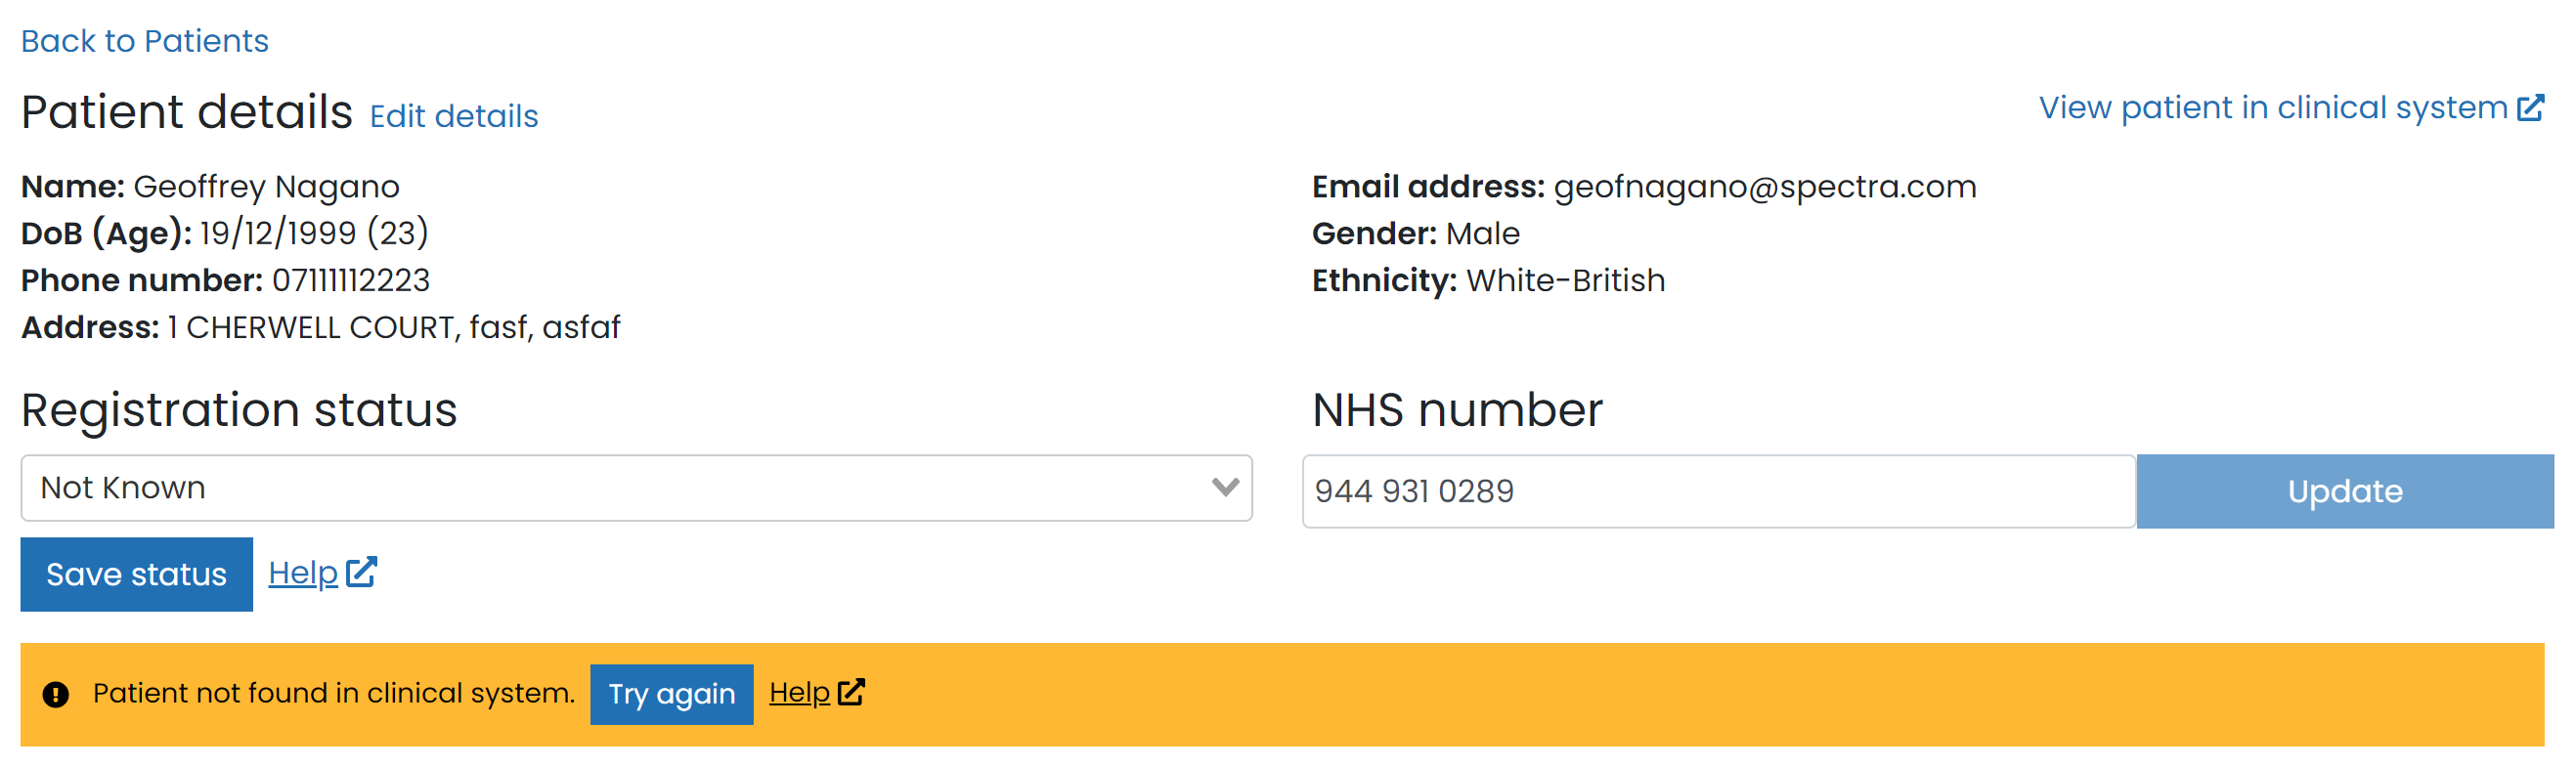Viewport: 2576px width, 767px height.
Task: Click external-link icon next to Save status Help
Action: (361, 572)
